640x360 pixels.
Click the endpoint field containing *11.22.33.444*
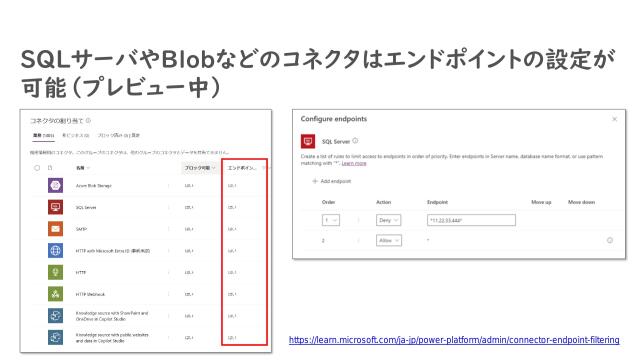[471, 220]
